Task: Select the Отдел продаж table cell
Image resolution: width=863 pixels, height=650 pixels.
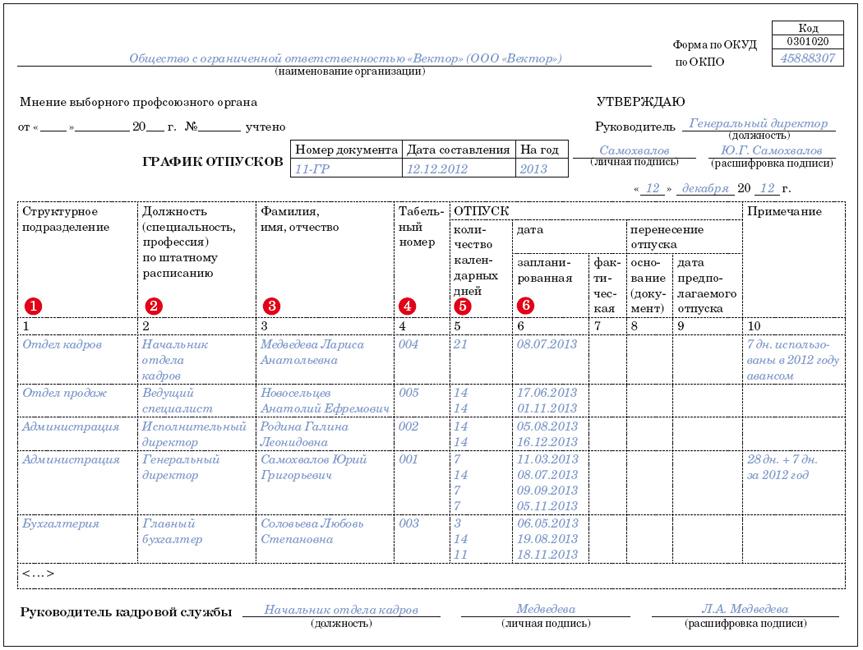Action: [x=65, y=393]
